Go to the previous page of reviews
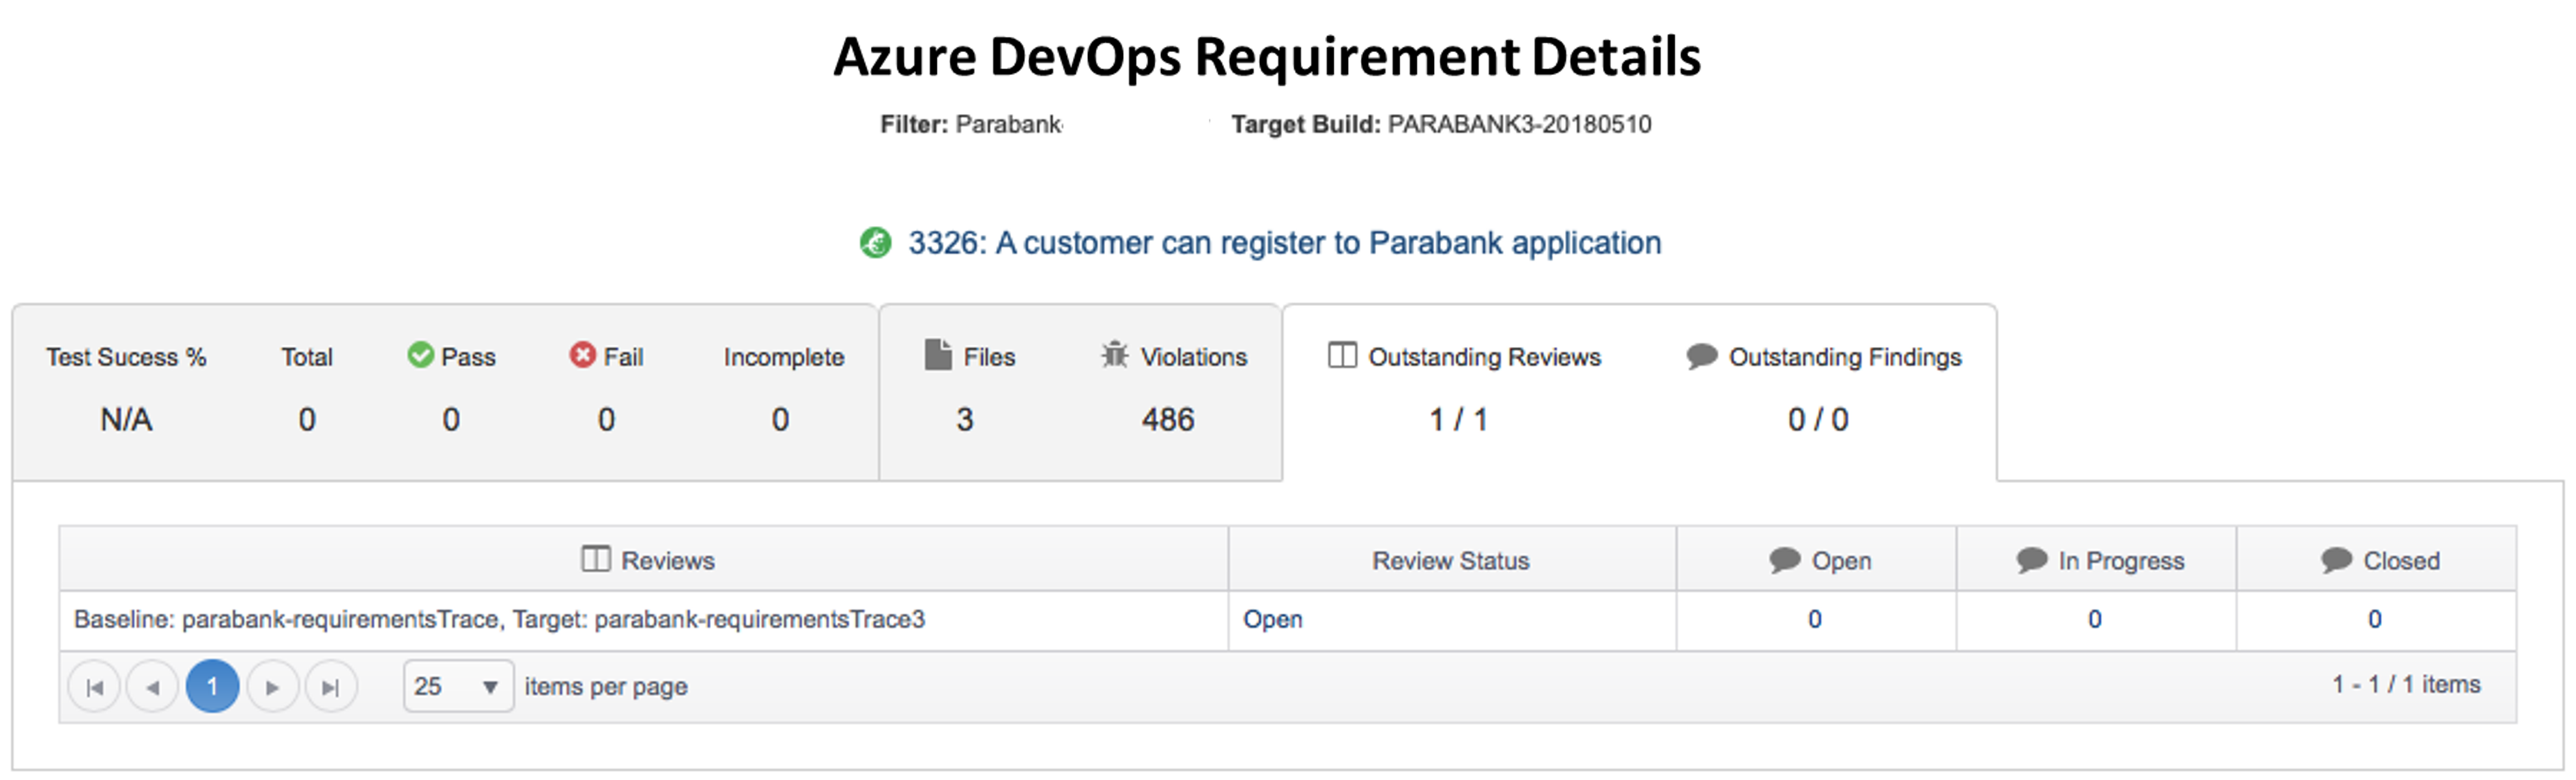This screenshot has width=2576, height=780. (x=152, y=687)
